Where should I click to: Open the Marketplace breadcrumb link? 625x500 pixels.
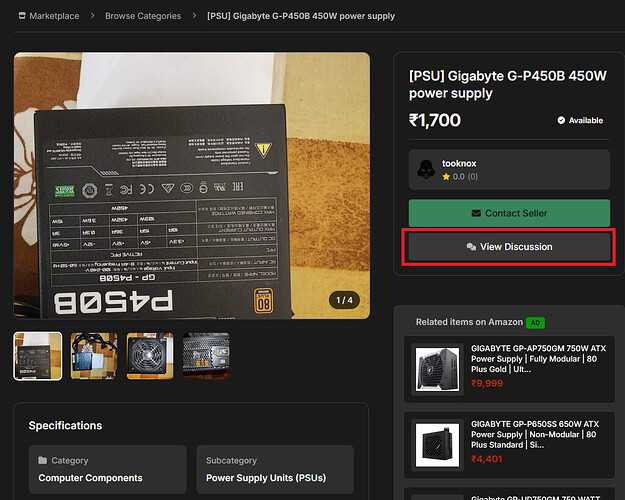point(54,16)
